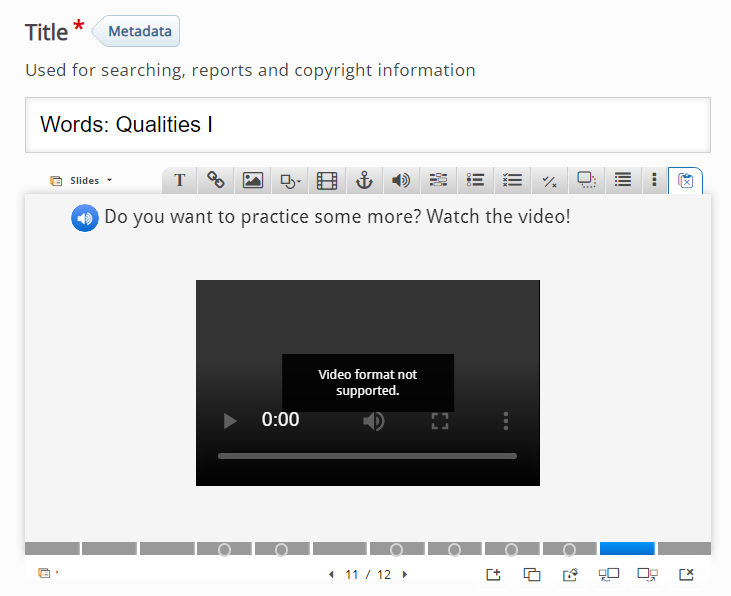The image size is (731, 596).
Task: Insert a True/False question element
Action: pyautogui.click(x=549, y=180)
